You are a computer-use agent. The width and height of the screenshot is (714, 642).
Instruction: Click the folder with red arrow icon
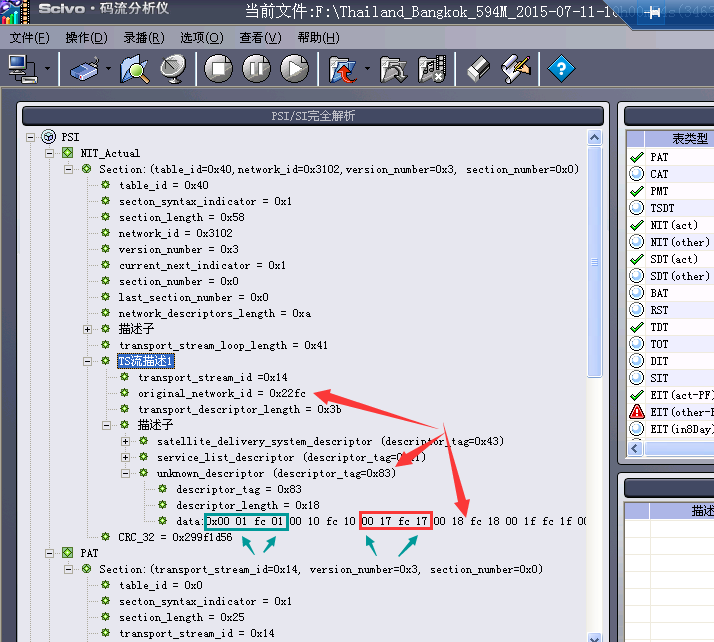[342, 69]
